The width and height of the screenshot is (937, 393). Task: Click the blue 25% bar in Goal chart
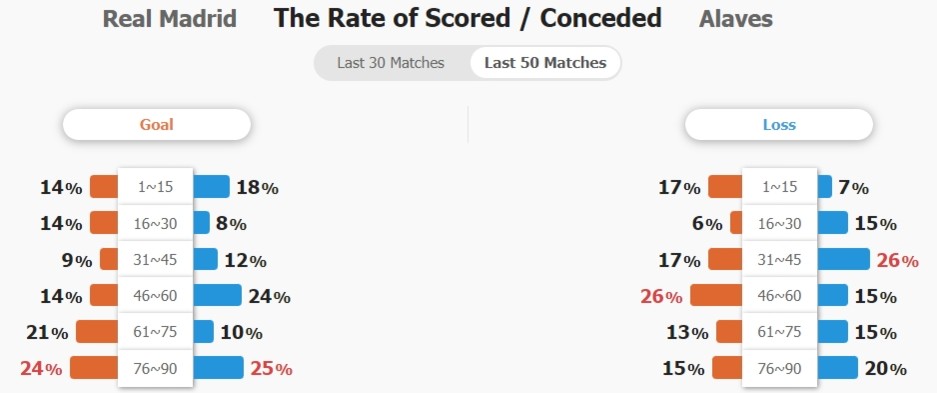click(x=218, y=367)
